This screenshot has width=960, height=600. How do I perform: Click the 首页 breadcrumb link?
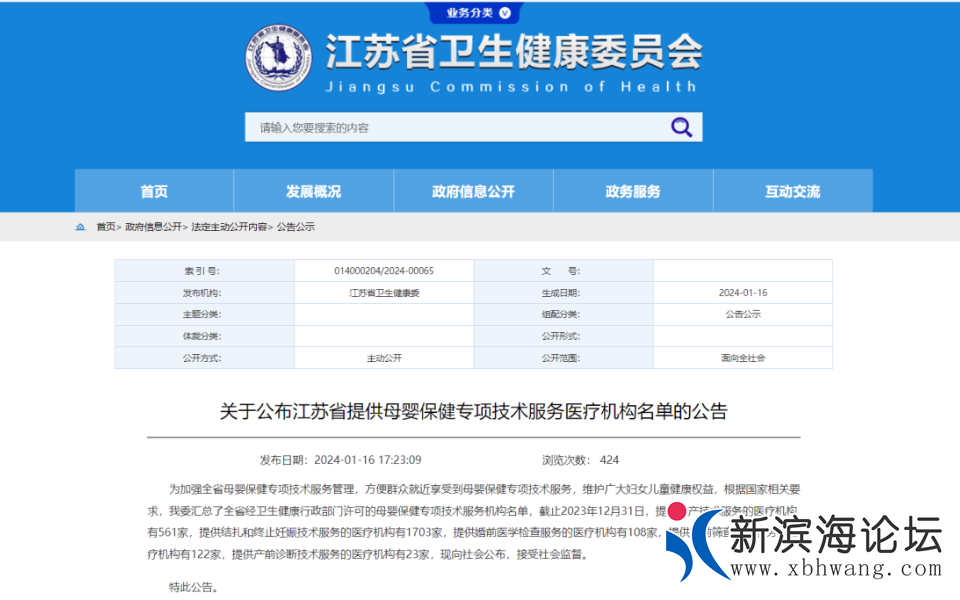105,227
